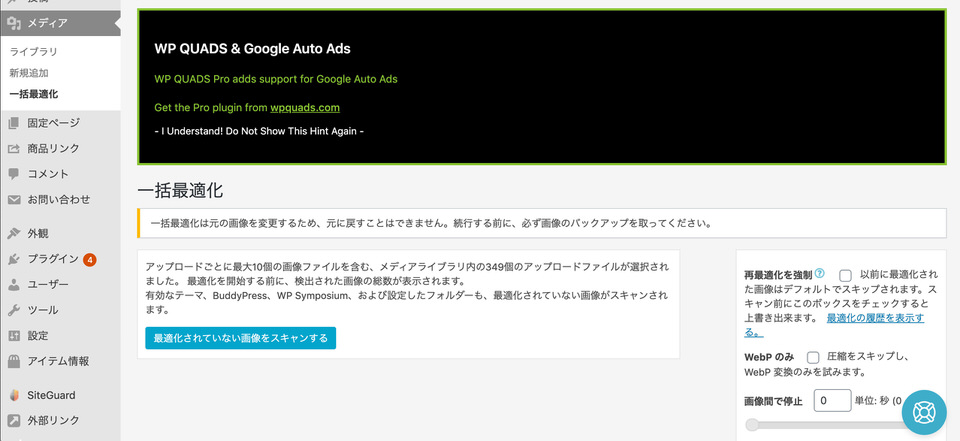Click the share icon beside 商品リンク
This screenshot has height=441, width=960.
pyautogui.click(x=14, y=149)
